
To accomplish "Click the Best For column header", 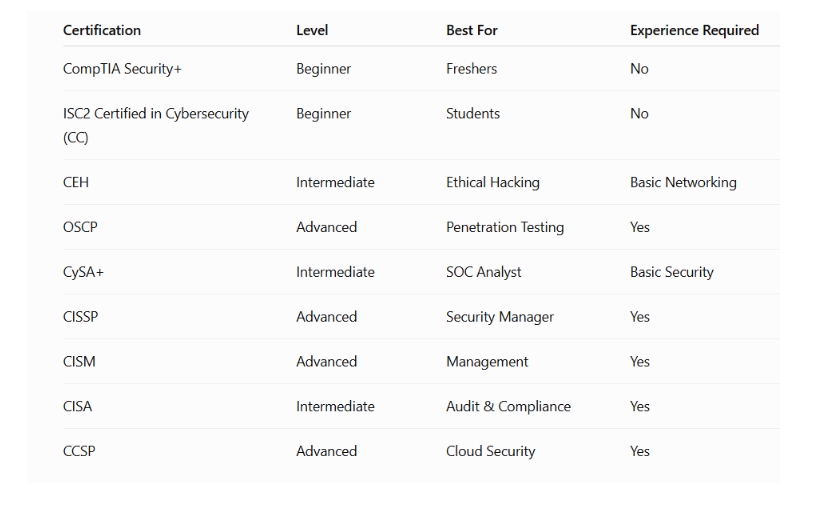I will pos(472,30).
